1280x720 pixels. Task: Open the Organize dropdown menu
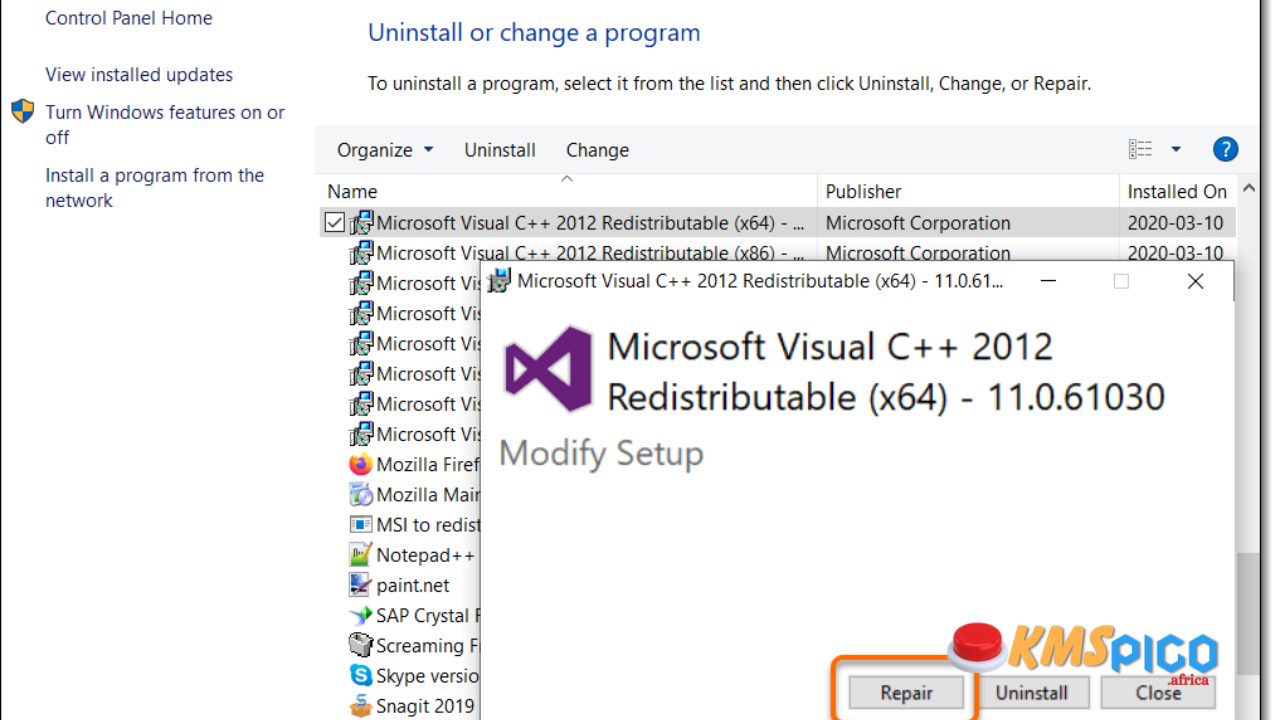pos(385,150)
